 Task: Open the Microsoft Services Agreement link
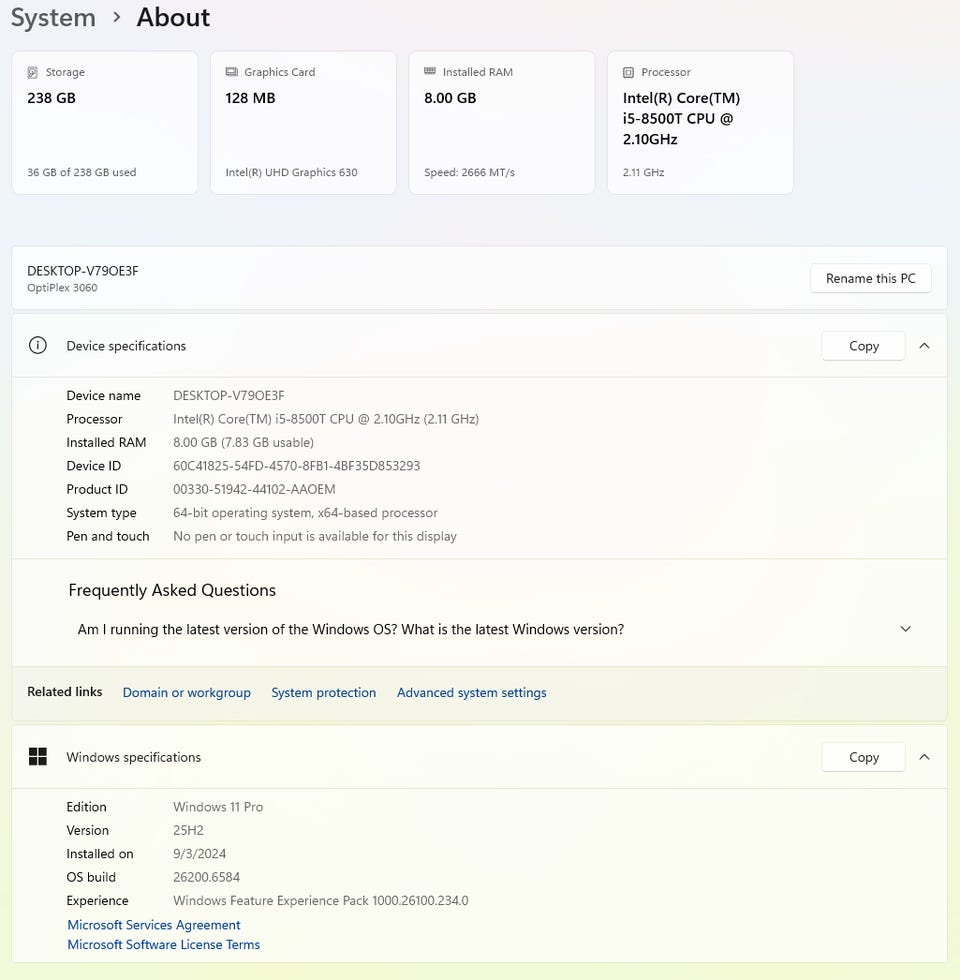154,925
